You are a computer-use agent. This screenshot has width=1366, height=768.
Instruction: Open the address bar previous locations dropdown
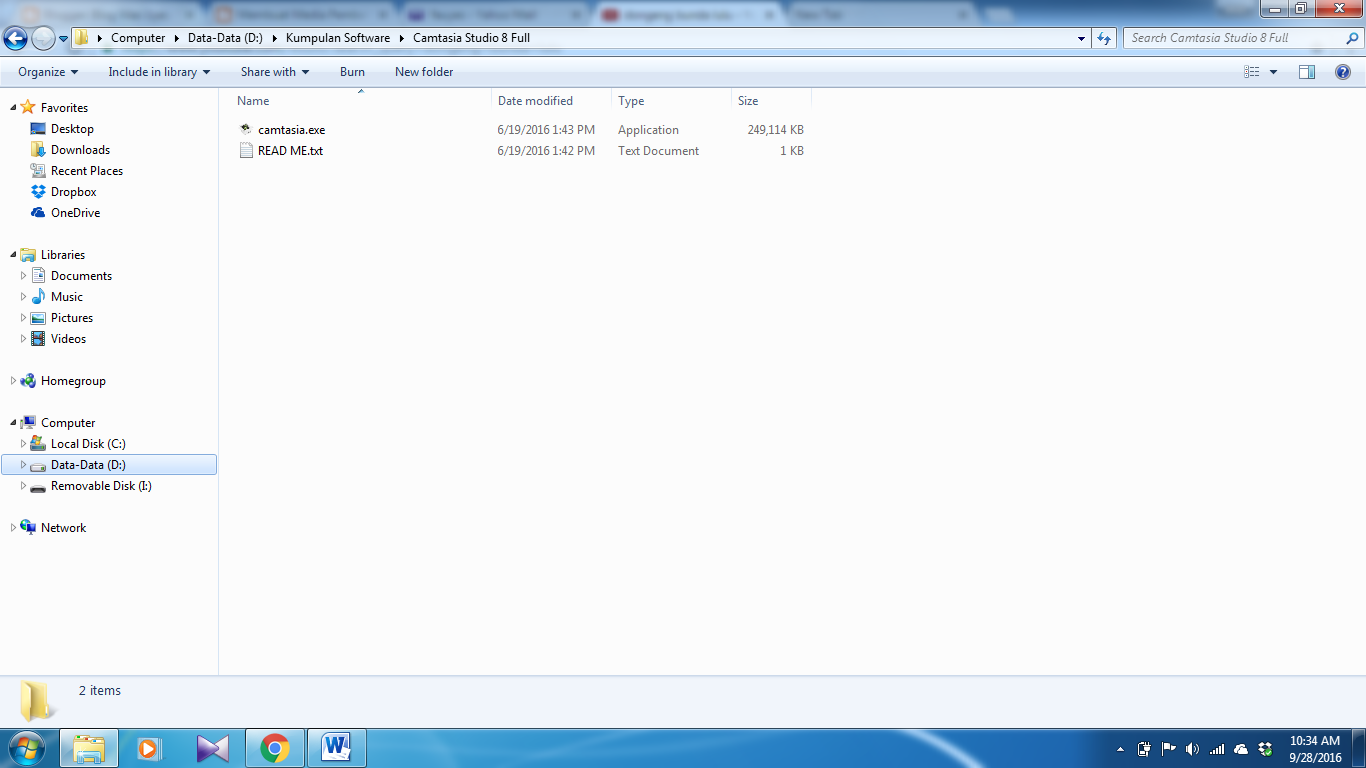point(1081,38)
